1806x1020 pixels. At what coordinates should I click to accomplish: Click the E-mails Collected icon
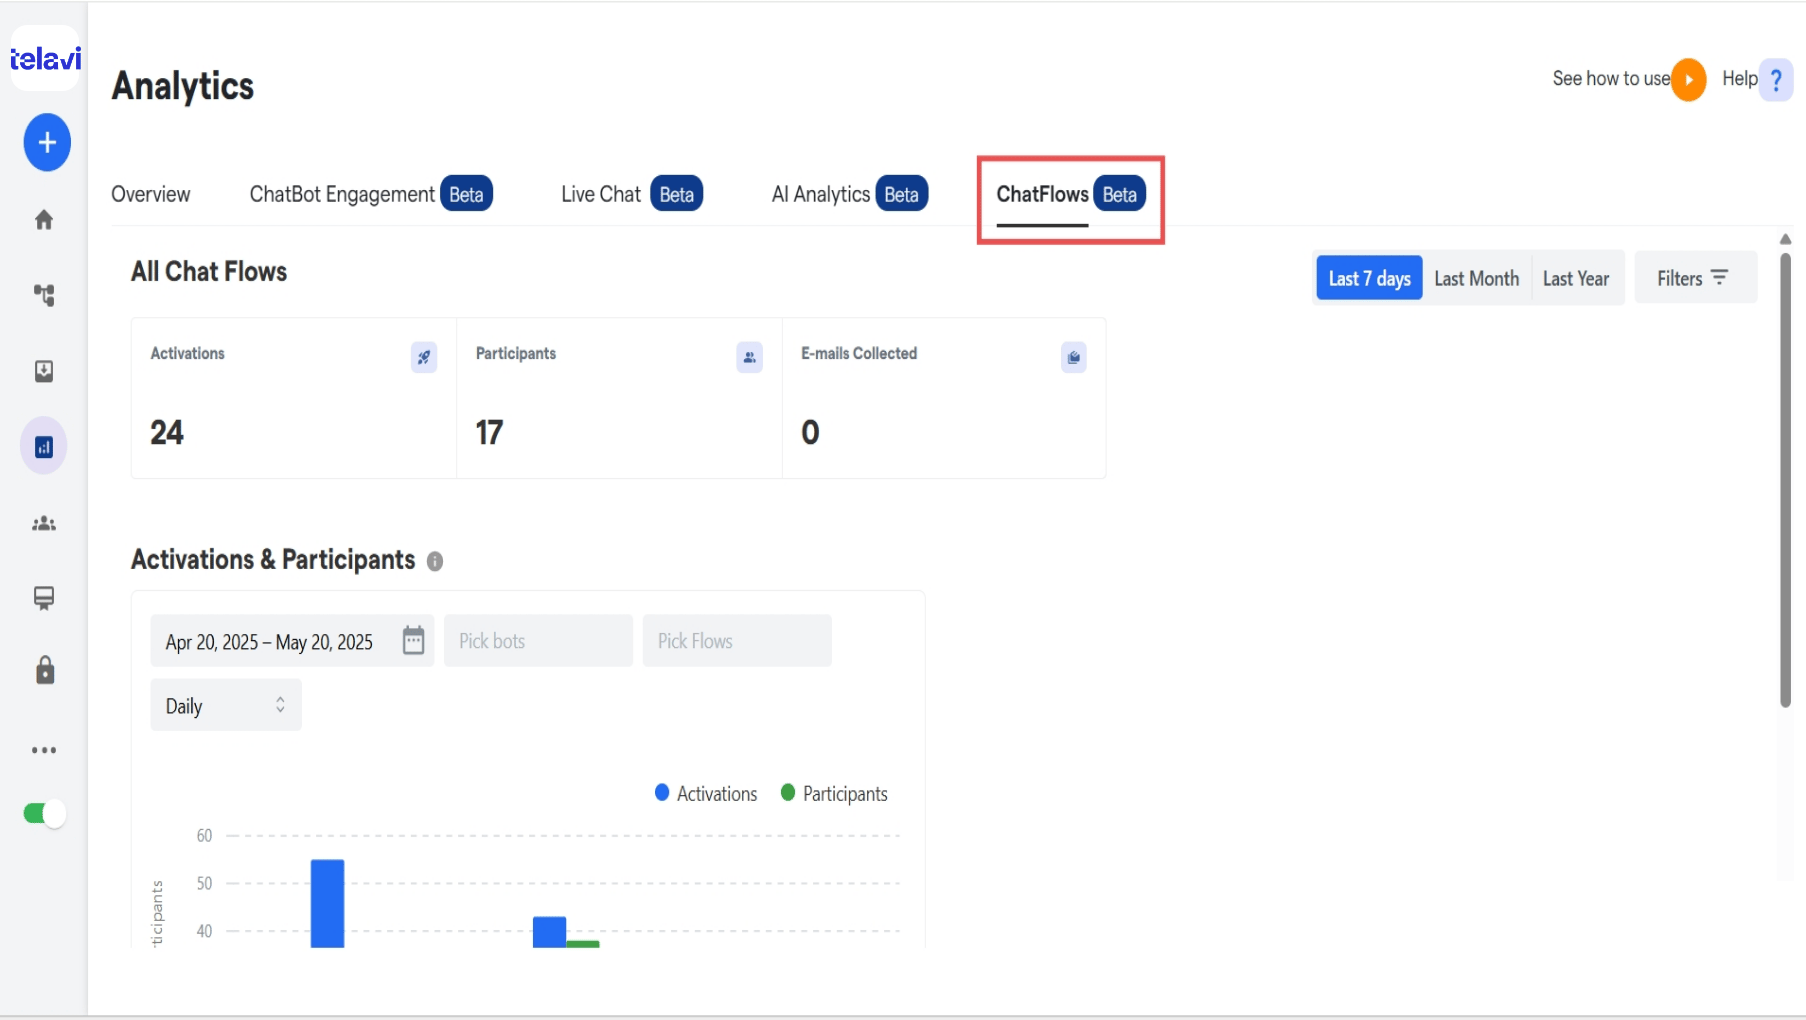(1073, 357)
